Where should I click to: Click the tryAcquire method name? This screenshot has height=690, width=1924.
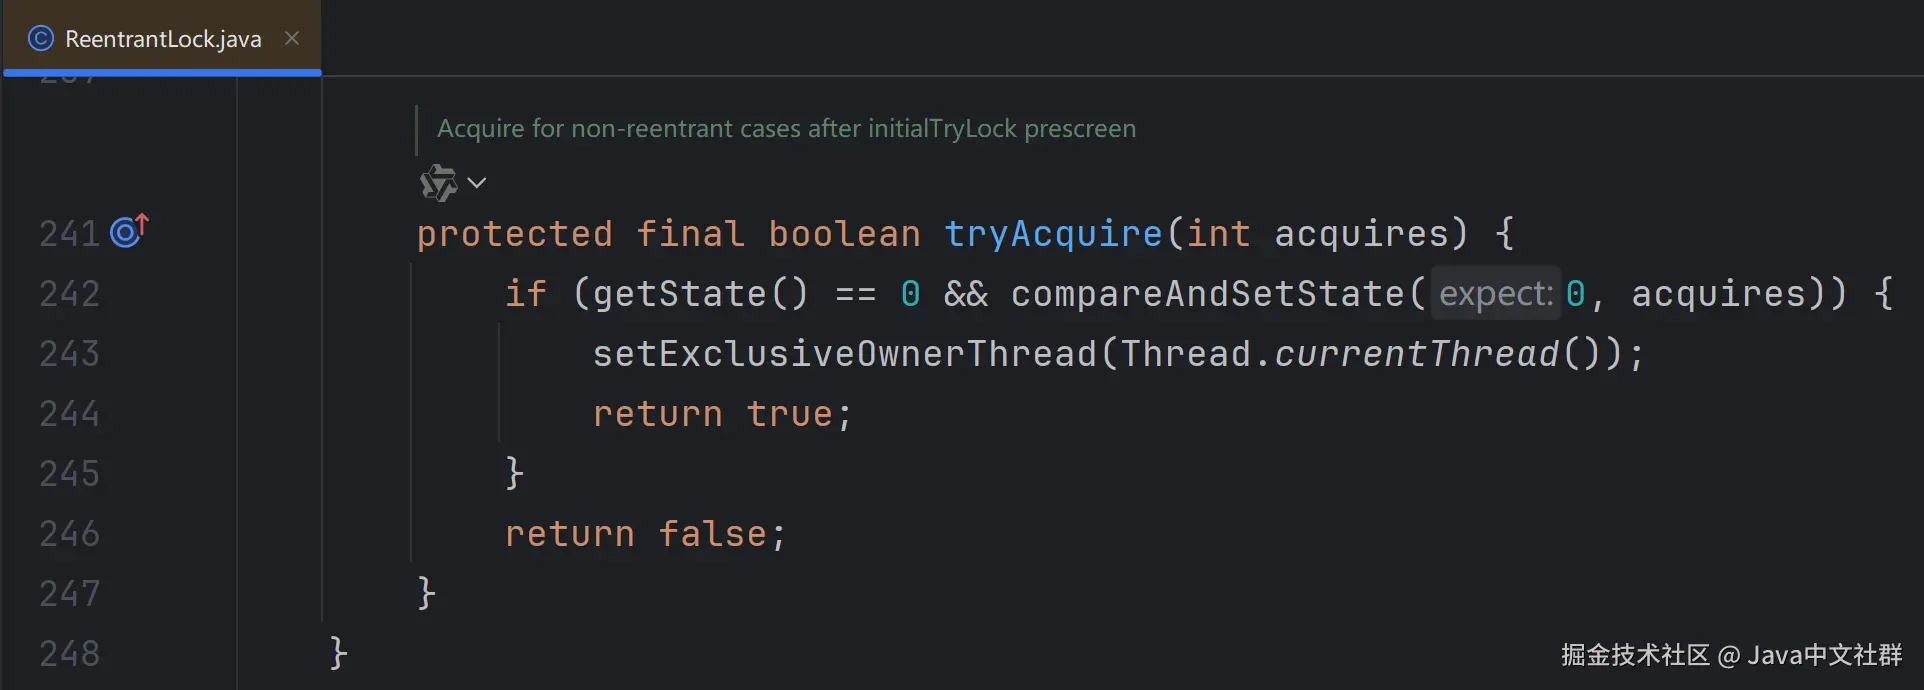(1052, 234)
